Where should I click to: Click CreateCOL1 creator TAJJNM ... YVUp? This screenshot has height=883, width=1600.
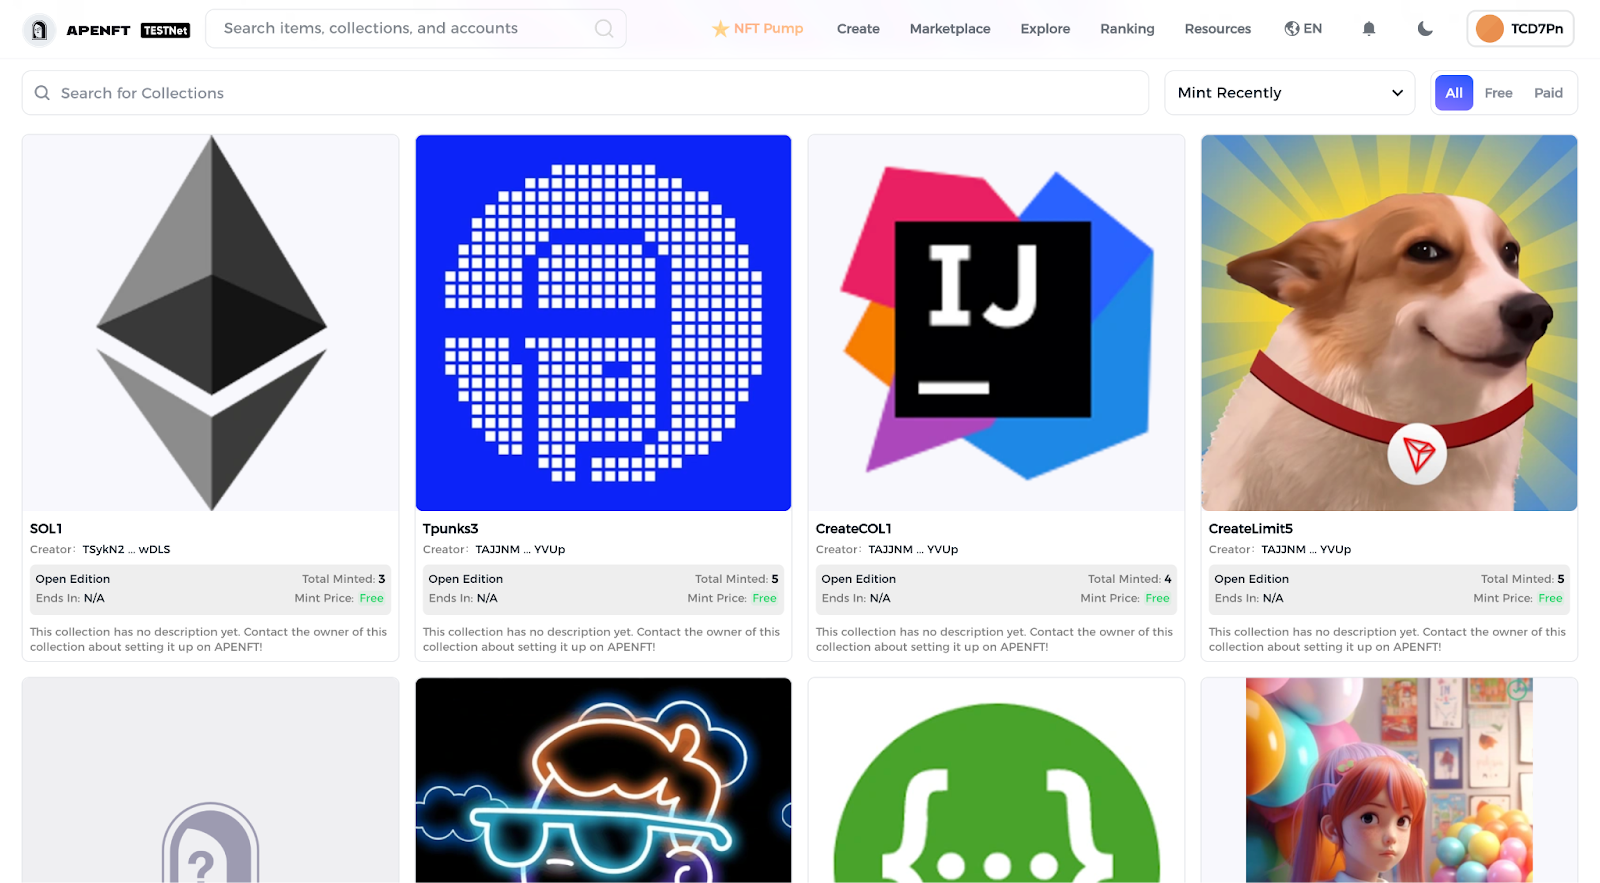pos(913,550)
